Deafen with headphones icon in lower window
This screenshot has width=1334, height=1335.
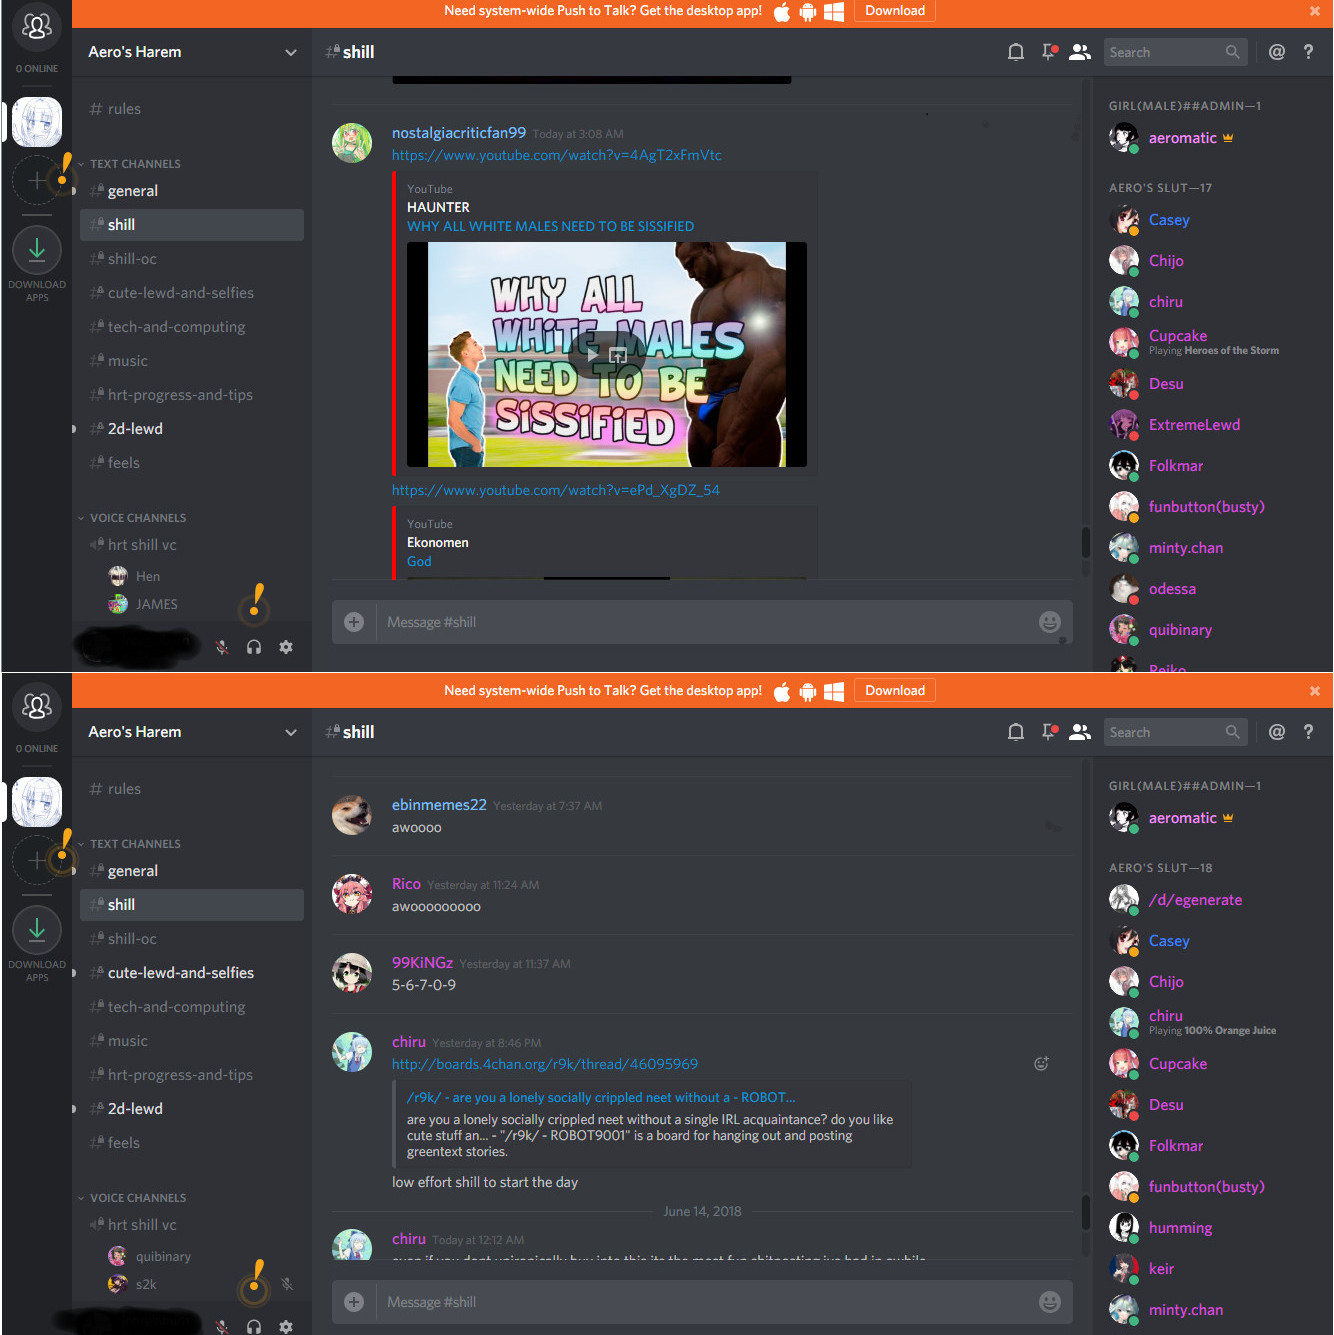point(254,1326)
